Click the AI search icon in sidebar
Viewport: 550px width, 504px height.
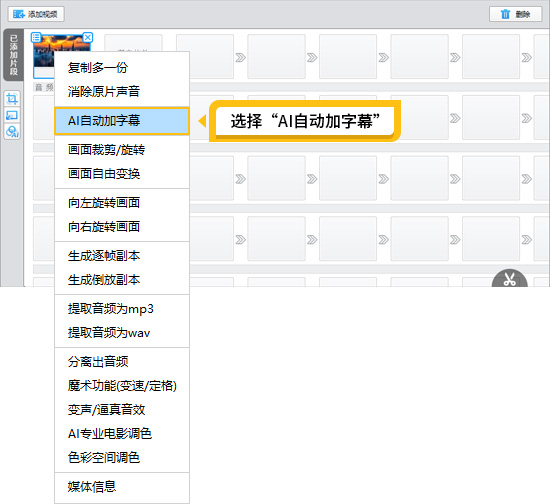12,132
